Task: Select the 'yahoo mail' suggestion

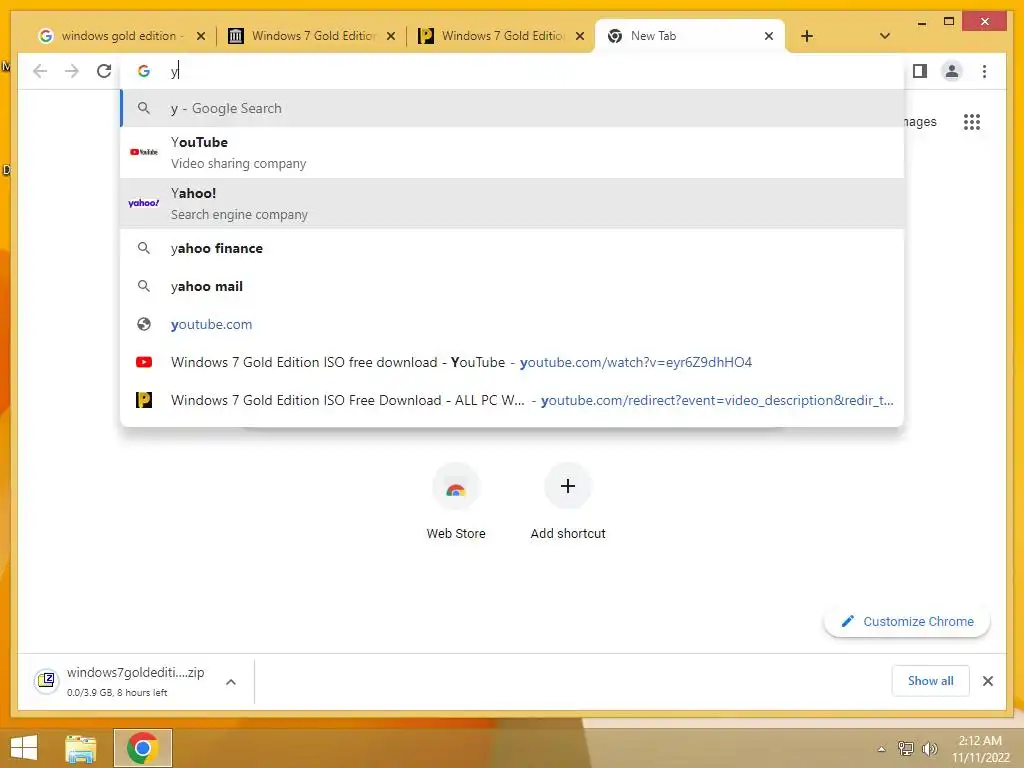Action: point(513,287)
